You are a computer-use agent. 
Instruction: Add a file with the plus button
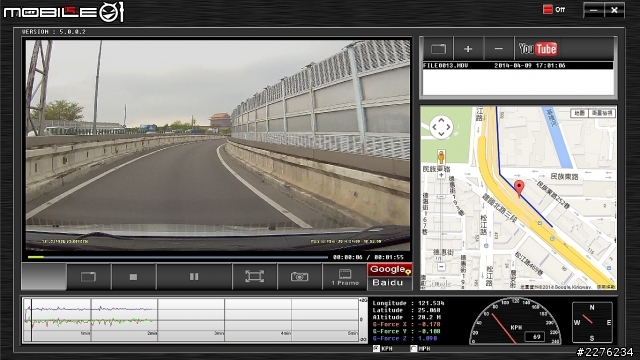pos(468,49)
